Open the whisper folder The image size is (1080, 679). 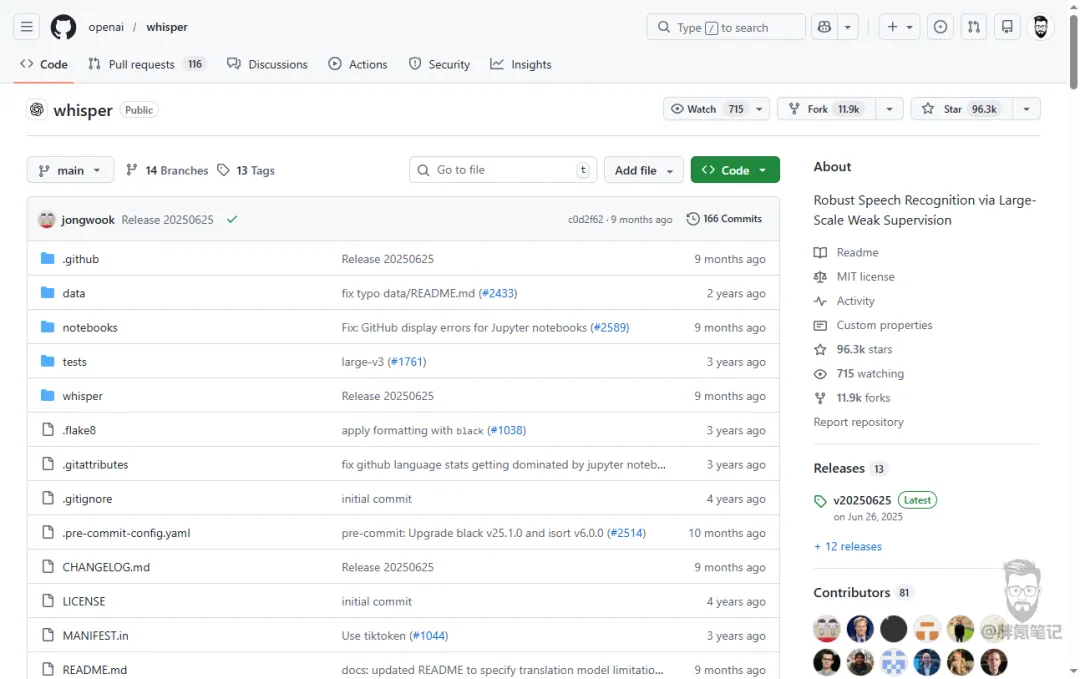pyautogui.click(x=83, y=396)
